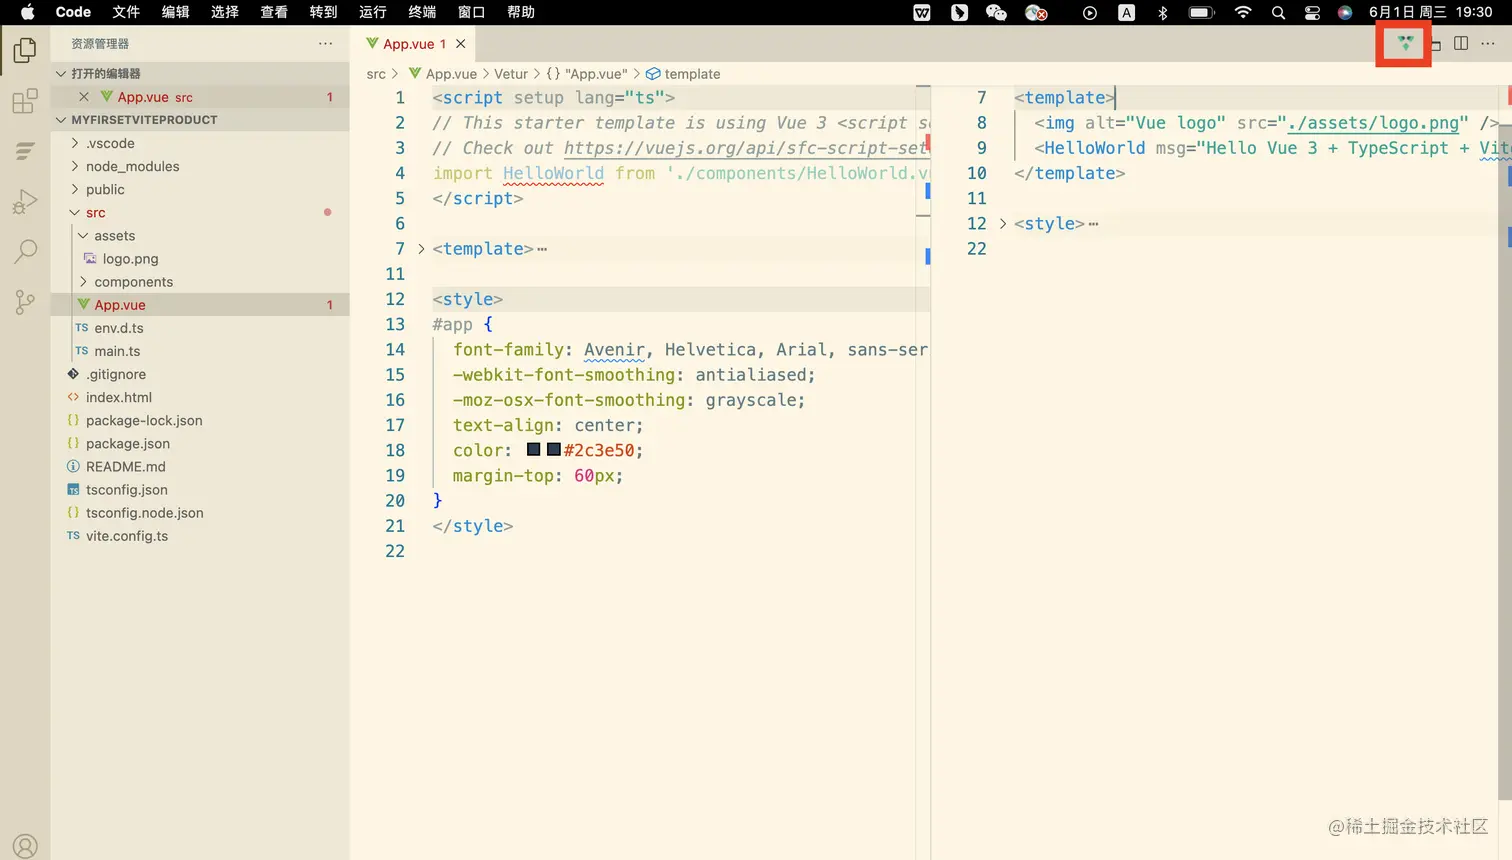Open the 运行 menu
The image size is (1512, 860).
(x=373, y=12)
